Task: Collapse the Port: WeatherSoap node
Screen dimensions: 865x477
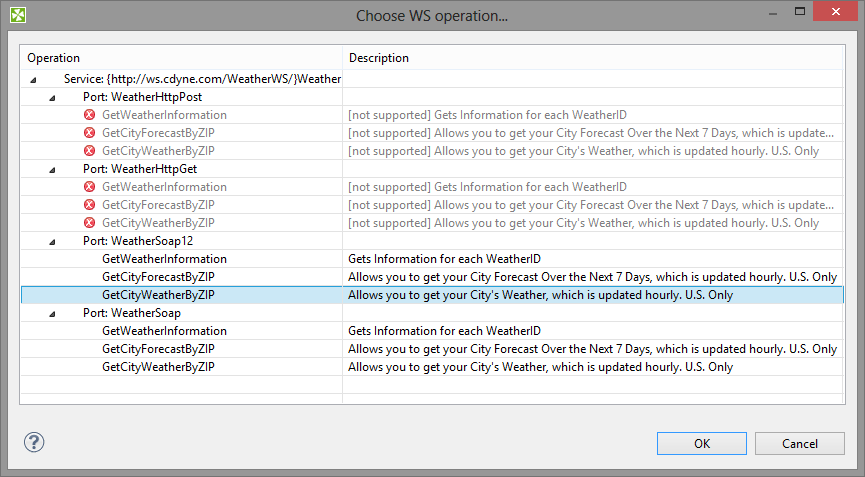Action: (53, 313)
